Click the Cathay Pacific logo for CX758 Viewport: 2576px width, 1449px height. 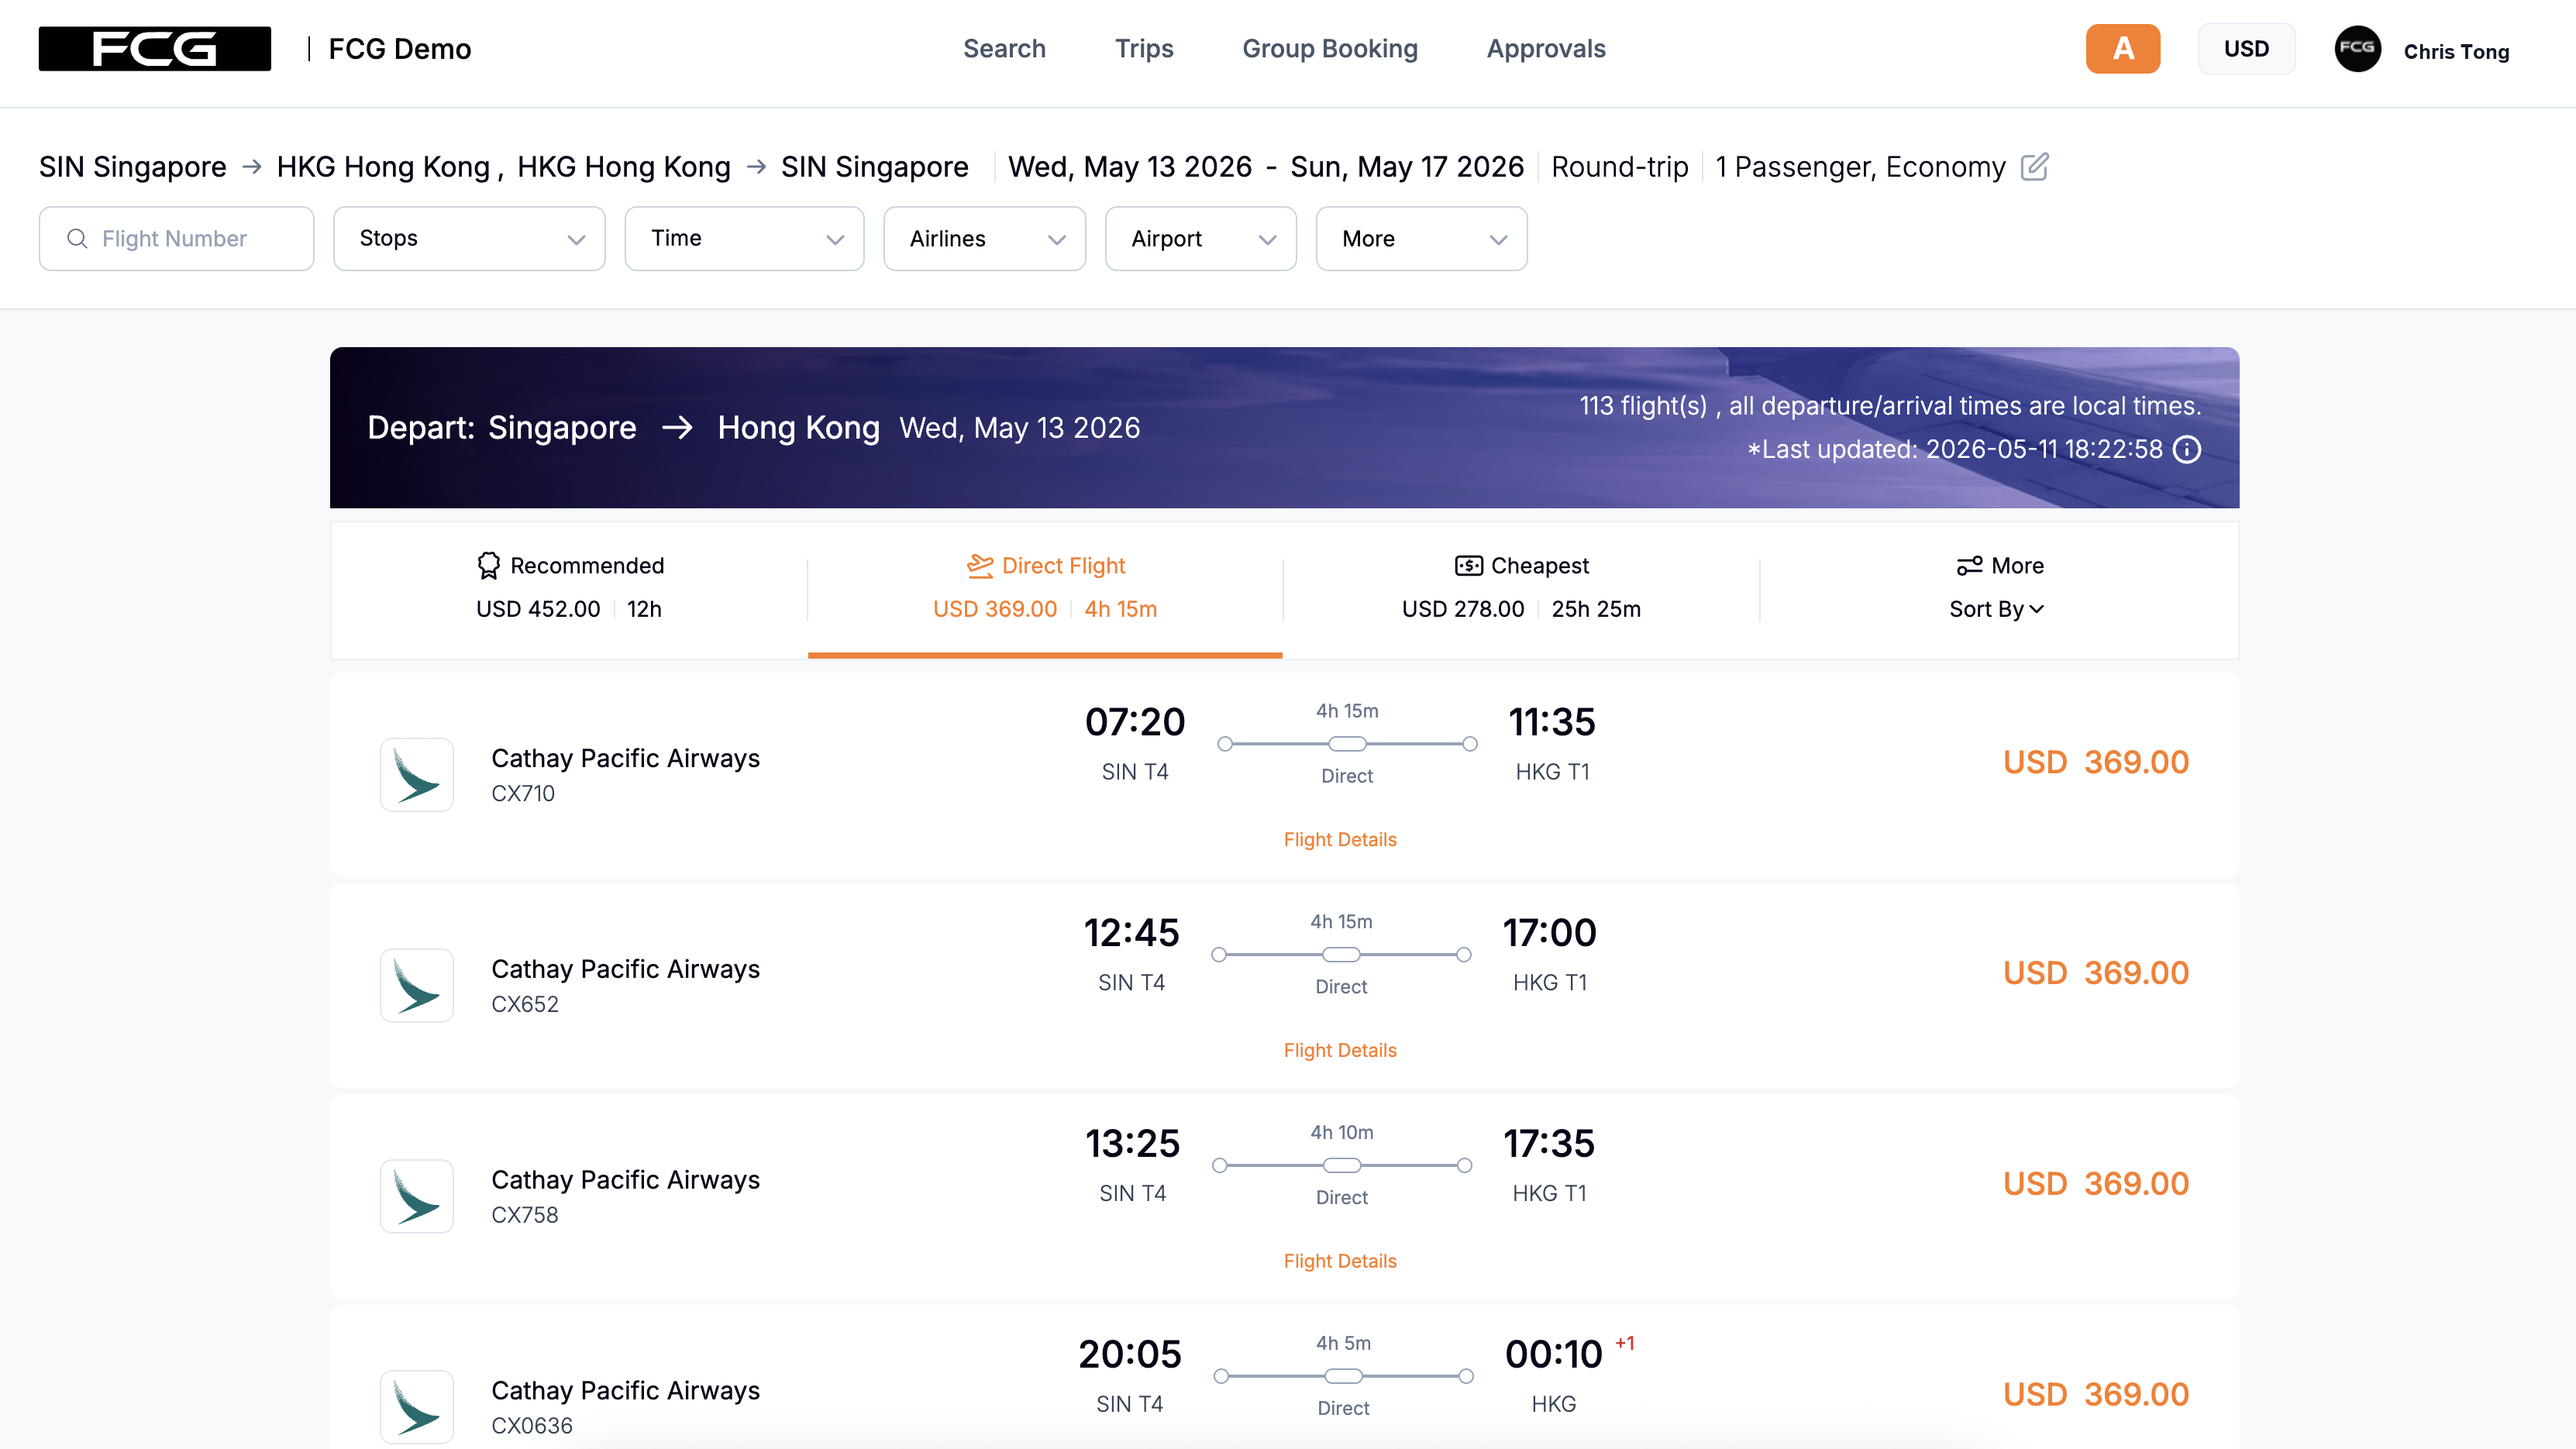point(416,1196)
